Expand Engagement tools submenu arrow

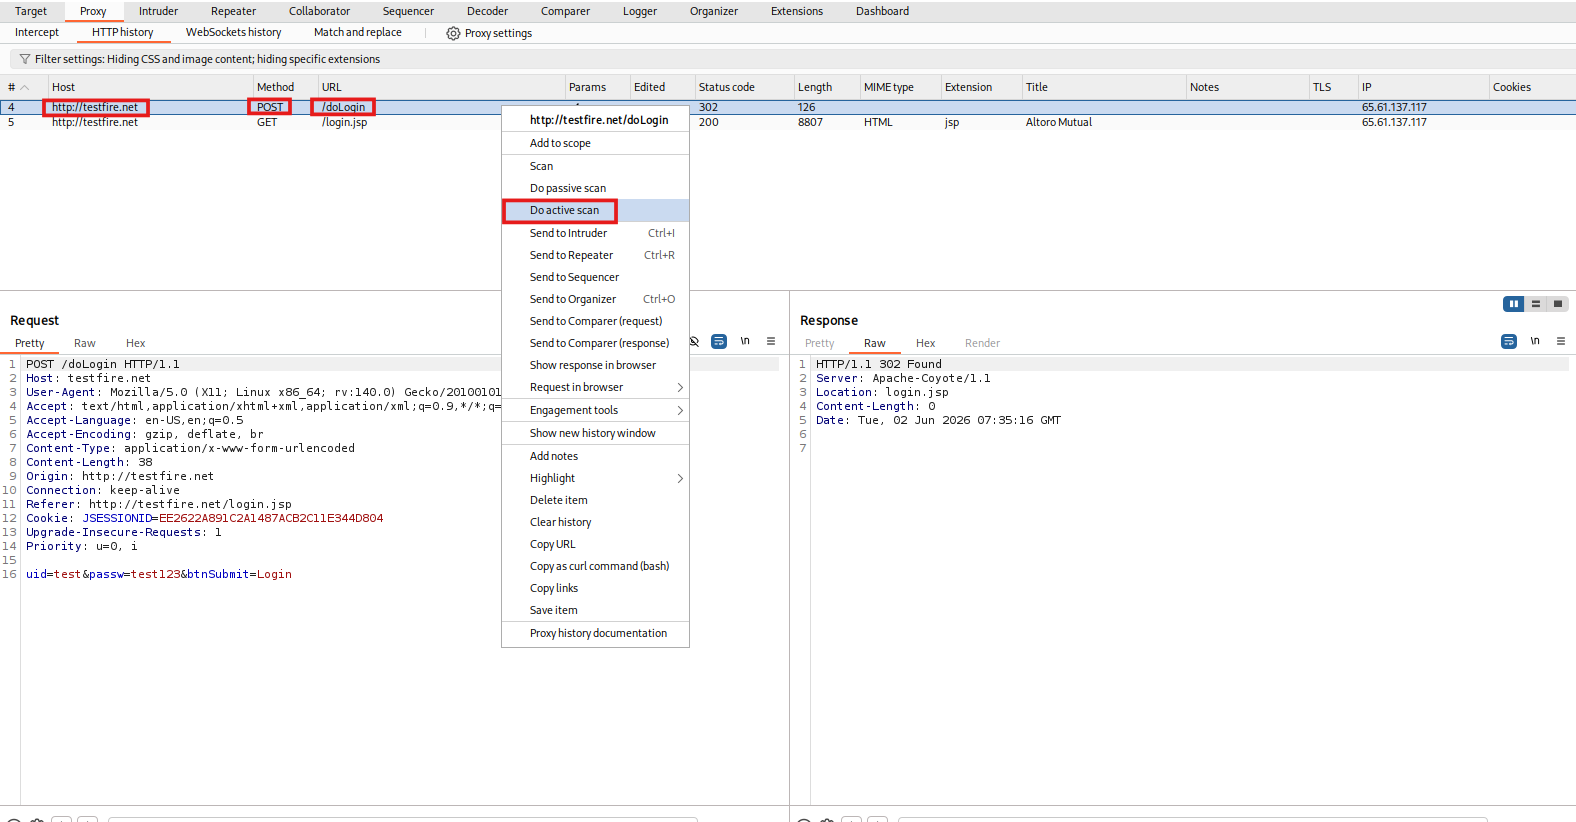(x=680, y=411)
